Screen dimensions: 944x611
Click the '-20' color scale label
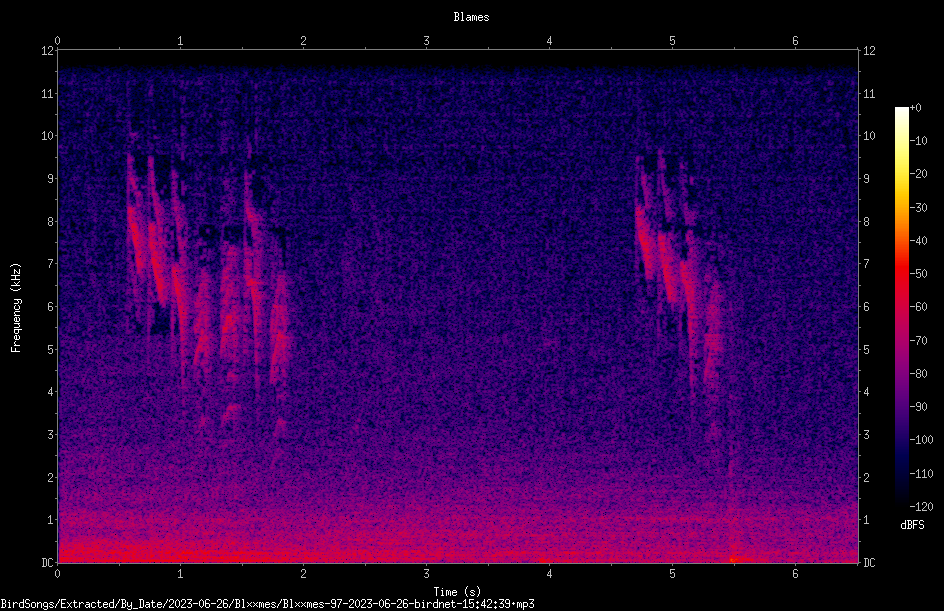pos(919,173)
